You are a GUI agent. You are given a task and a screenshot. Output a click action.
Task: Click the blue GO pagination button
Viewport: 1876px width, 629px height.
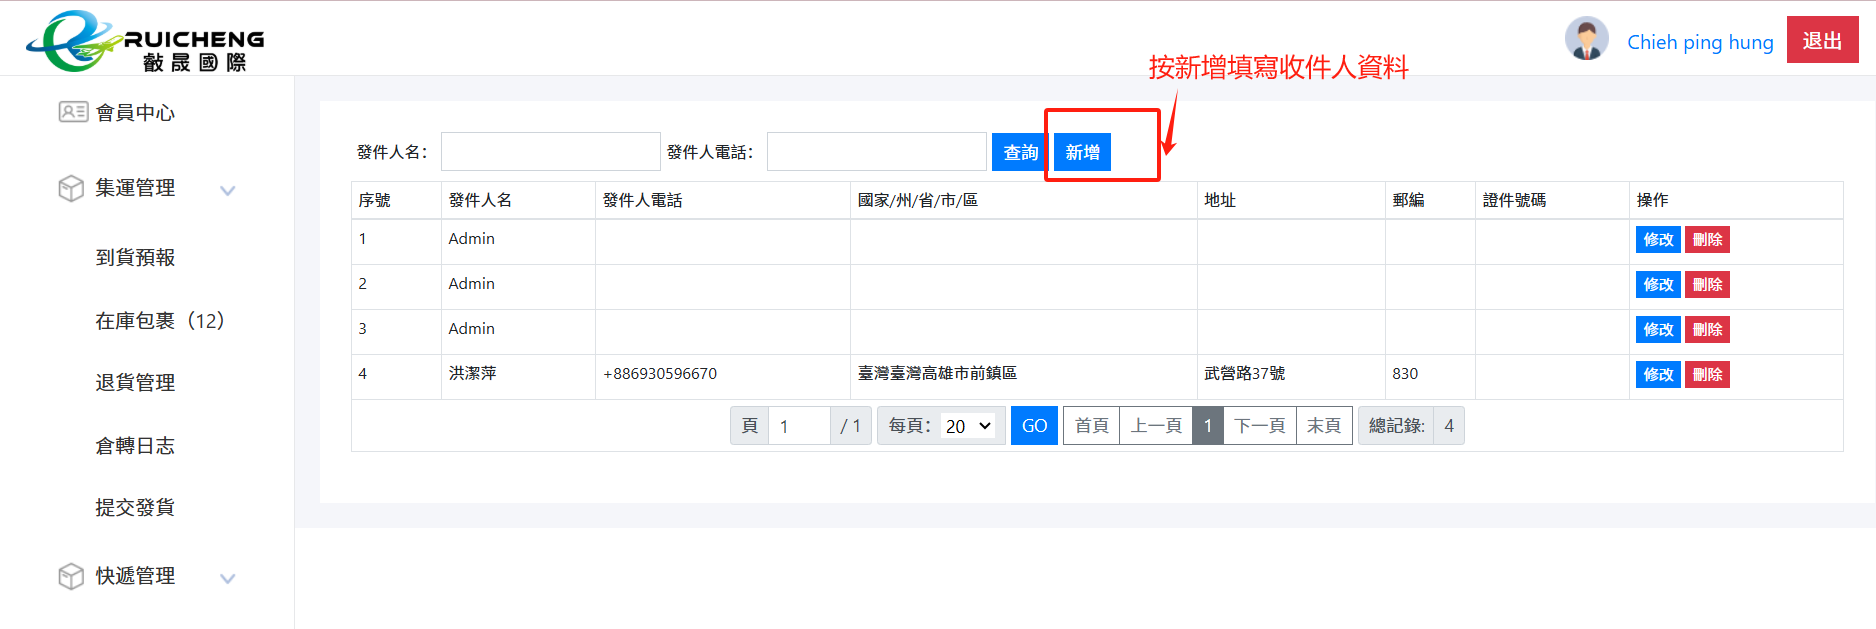coord(1033,426)
